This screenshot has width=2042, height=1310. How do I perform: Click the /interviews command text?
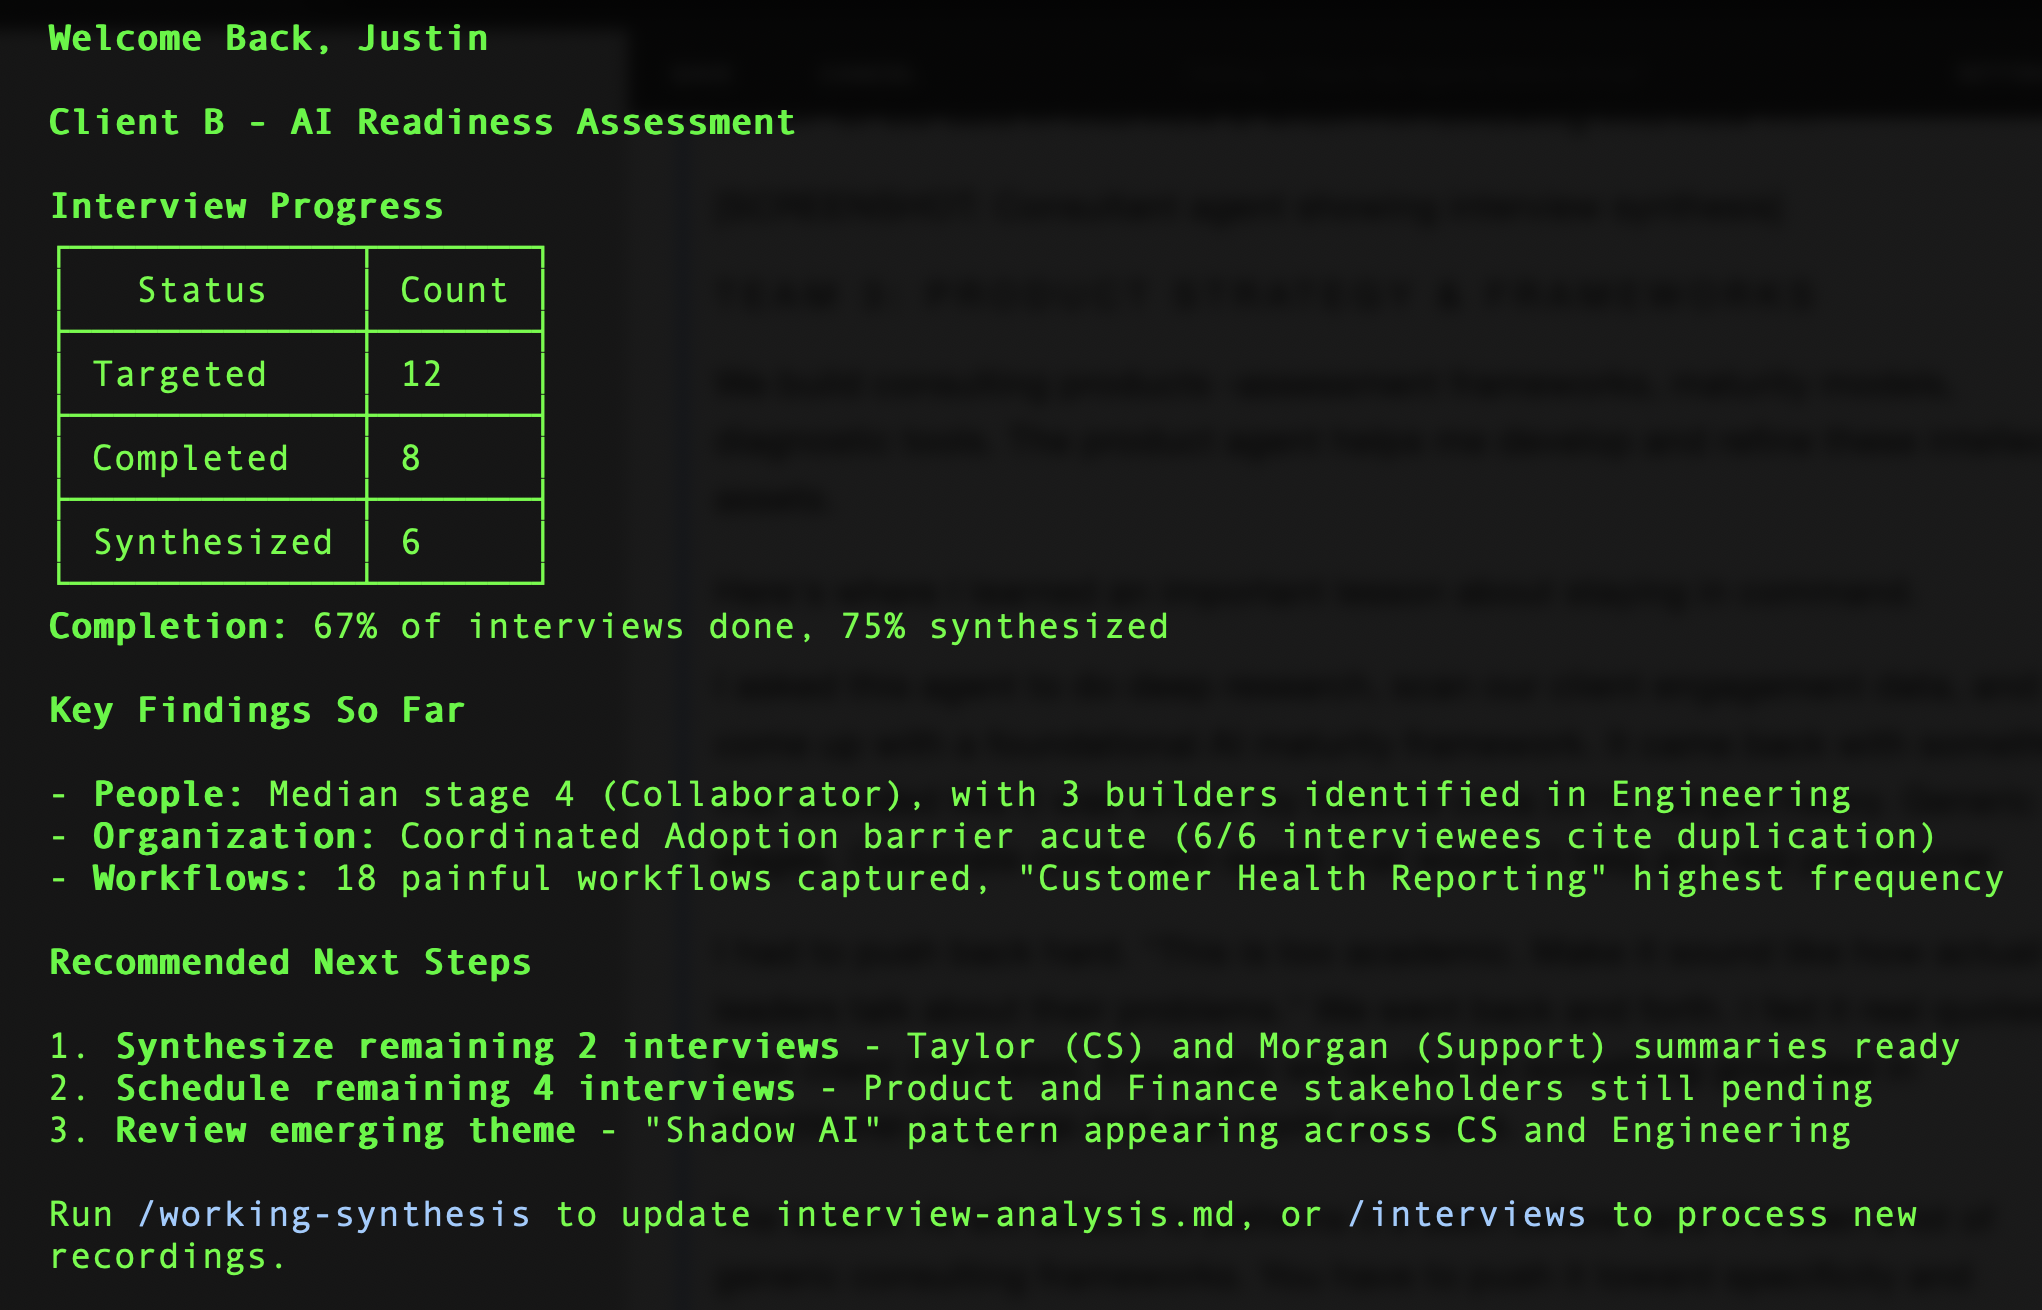[x=1466, y=1214]
